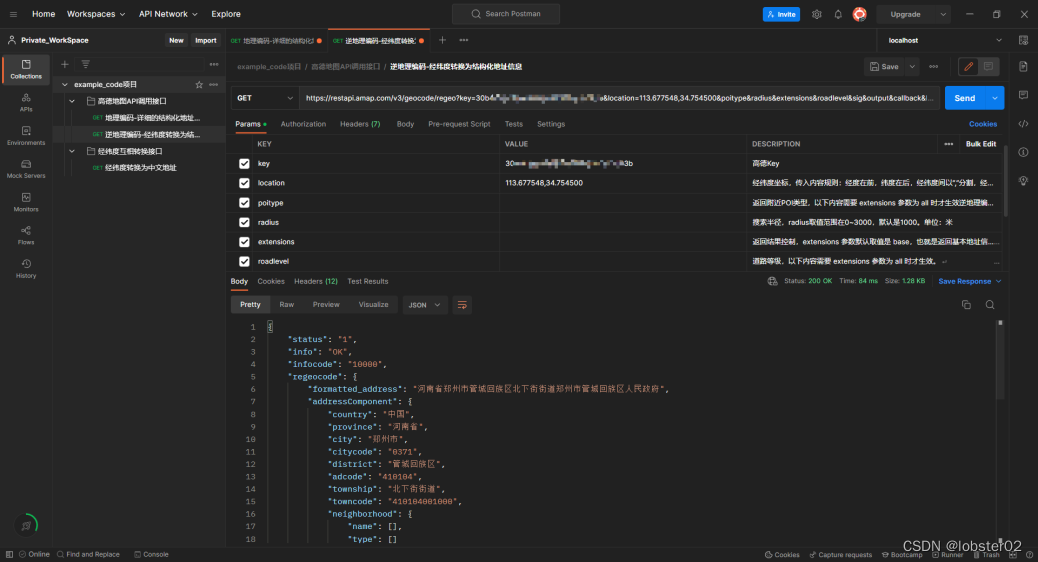This screenshot has width=1038, height=562.
Task: Open the comments icon beside pencil
Action: (988, 66)
